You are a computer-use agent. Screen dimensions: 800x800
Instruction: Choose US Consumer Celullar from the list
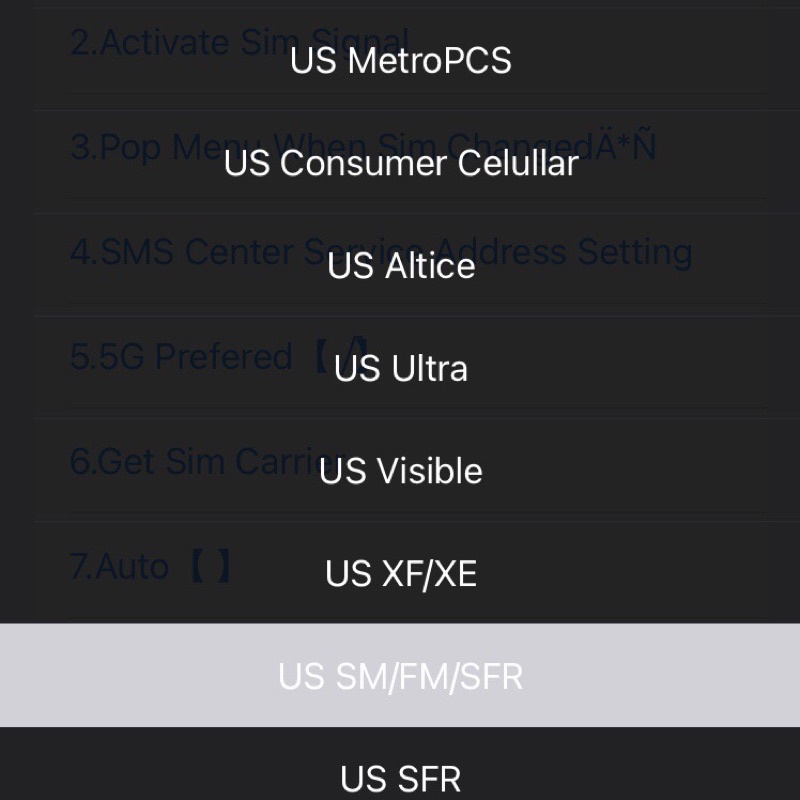tap(400, 163)
